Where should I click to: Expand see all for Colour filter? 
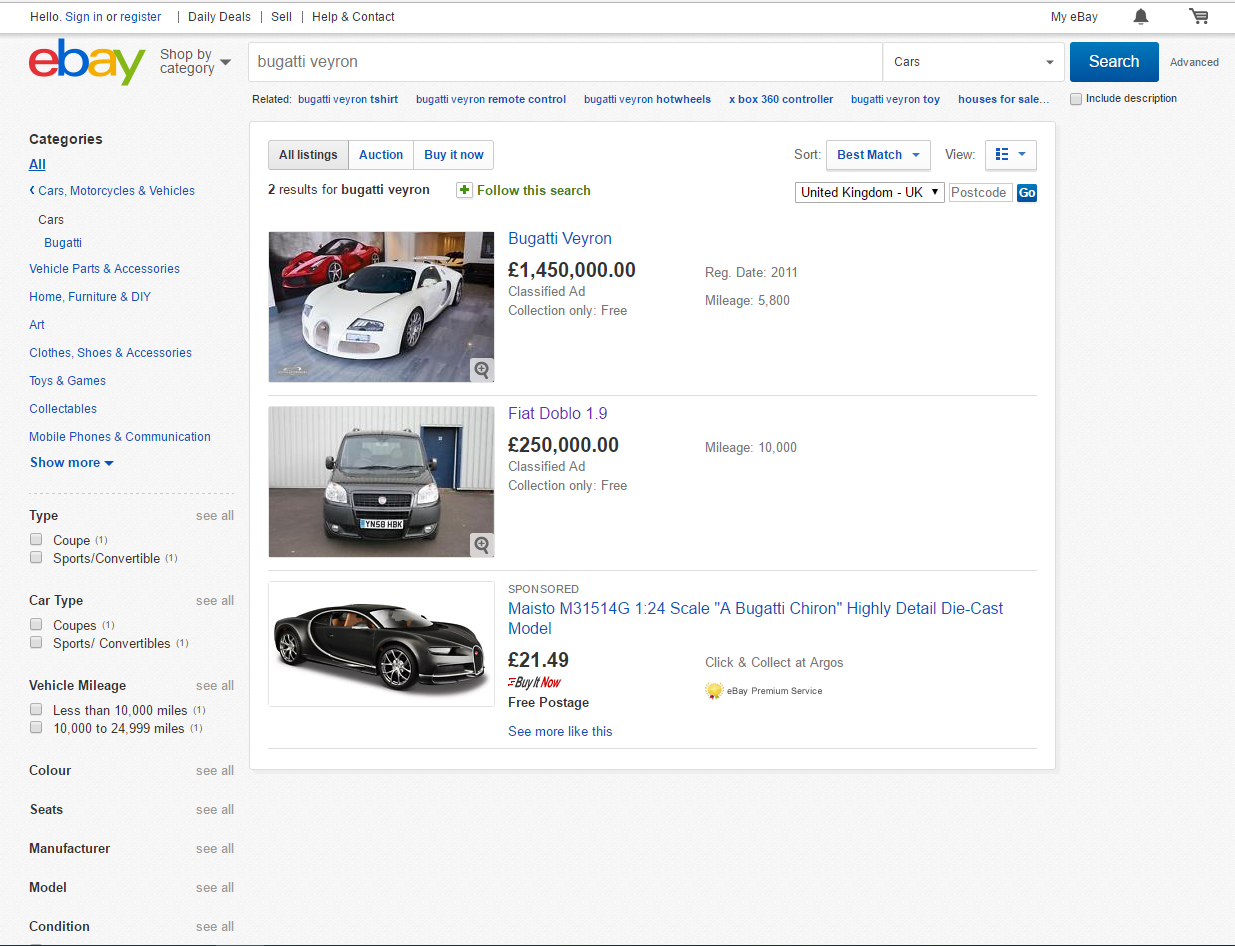point(215,770)
